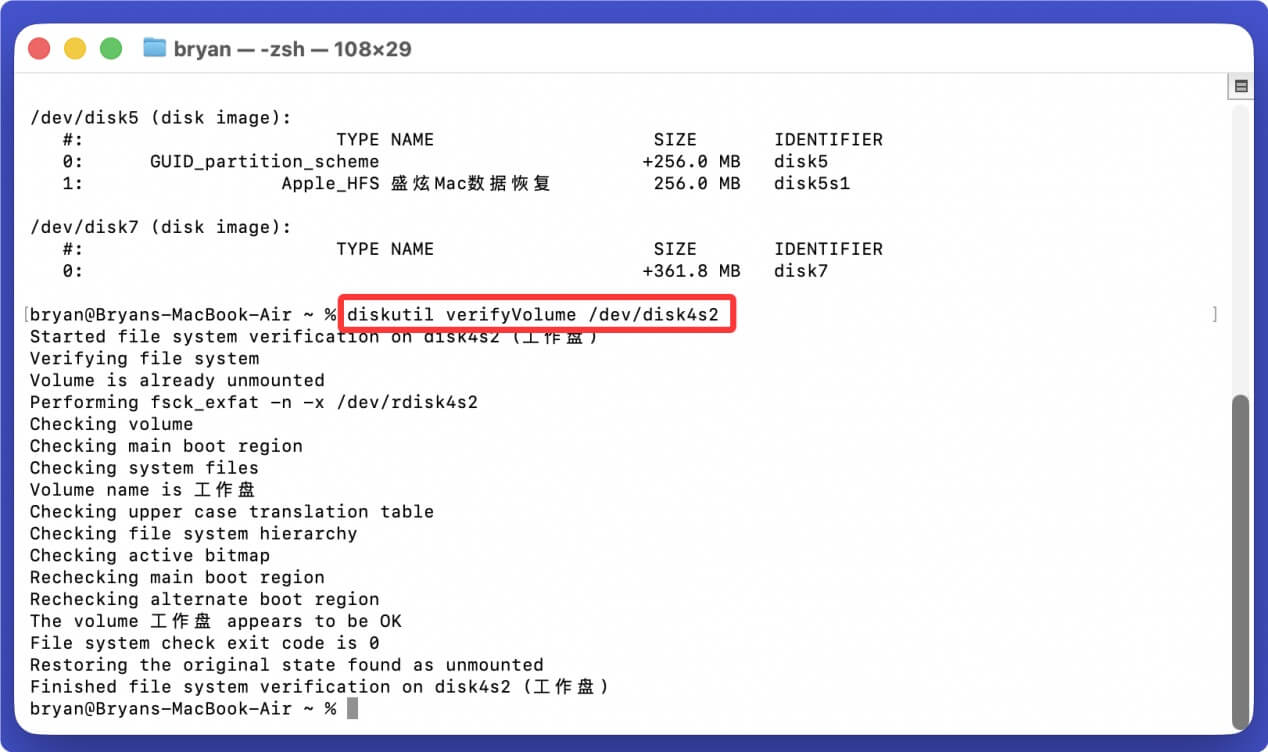The height and width of the screenshot is (752, 1268).
Task: Click the "File system check exit code" line
Action: (204, 643)
